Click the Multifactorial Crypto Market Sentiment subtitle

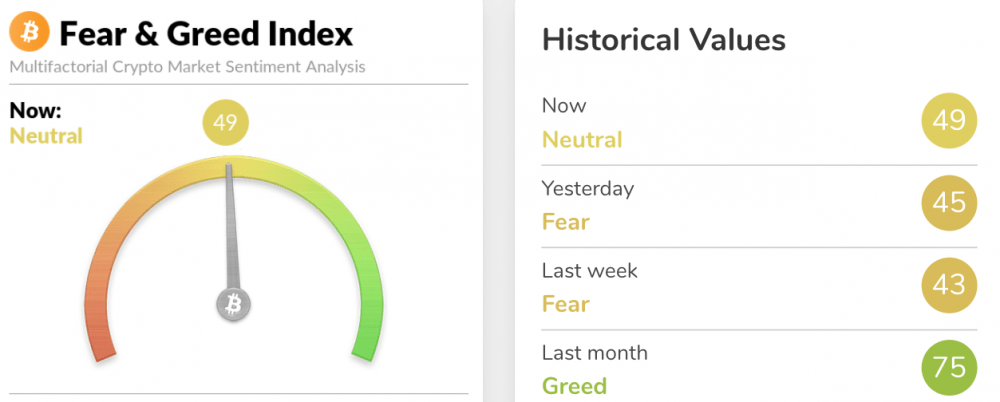click(x=188, y=66)
